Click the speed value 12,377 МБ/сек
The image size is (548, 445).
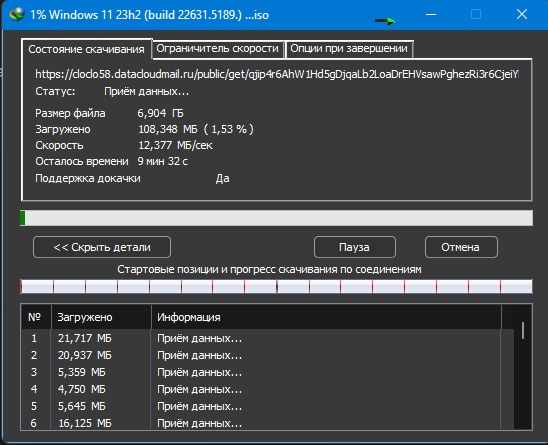coord(175,145)
